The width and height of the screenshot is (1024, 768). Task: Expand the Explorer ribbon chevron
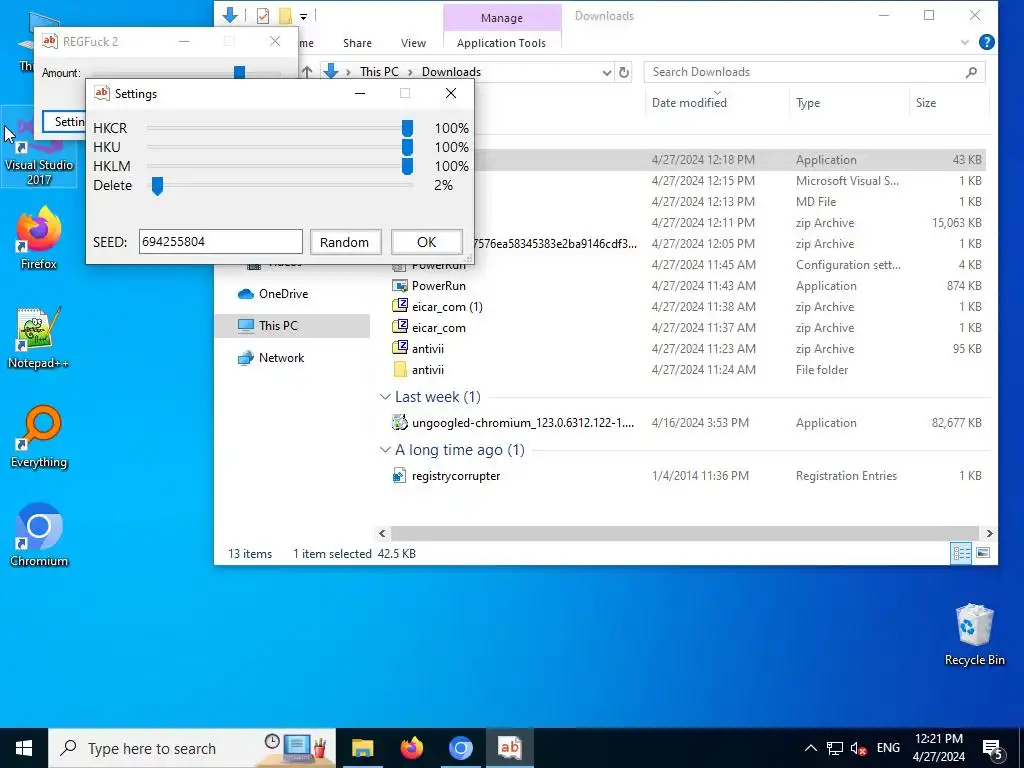(x=965, y=42)
